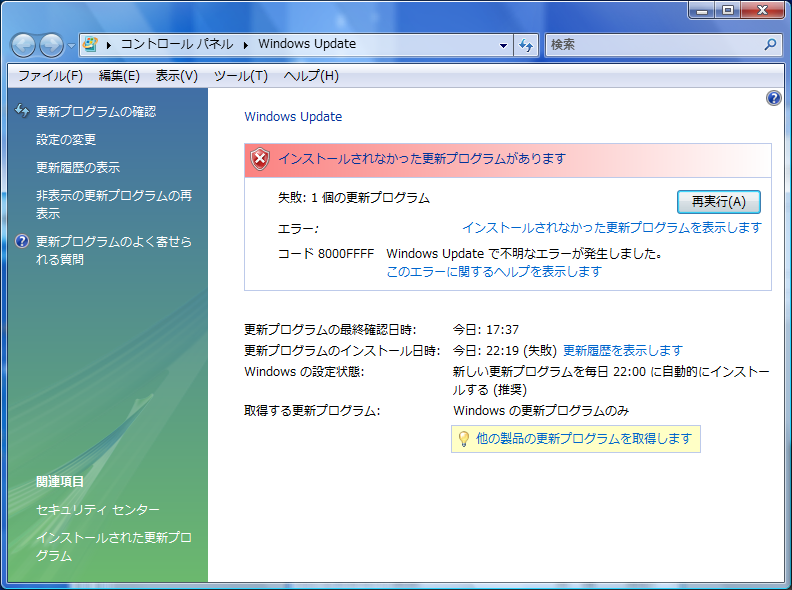Click the blue help icon at top right

click(773, 98)
